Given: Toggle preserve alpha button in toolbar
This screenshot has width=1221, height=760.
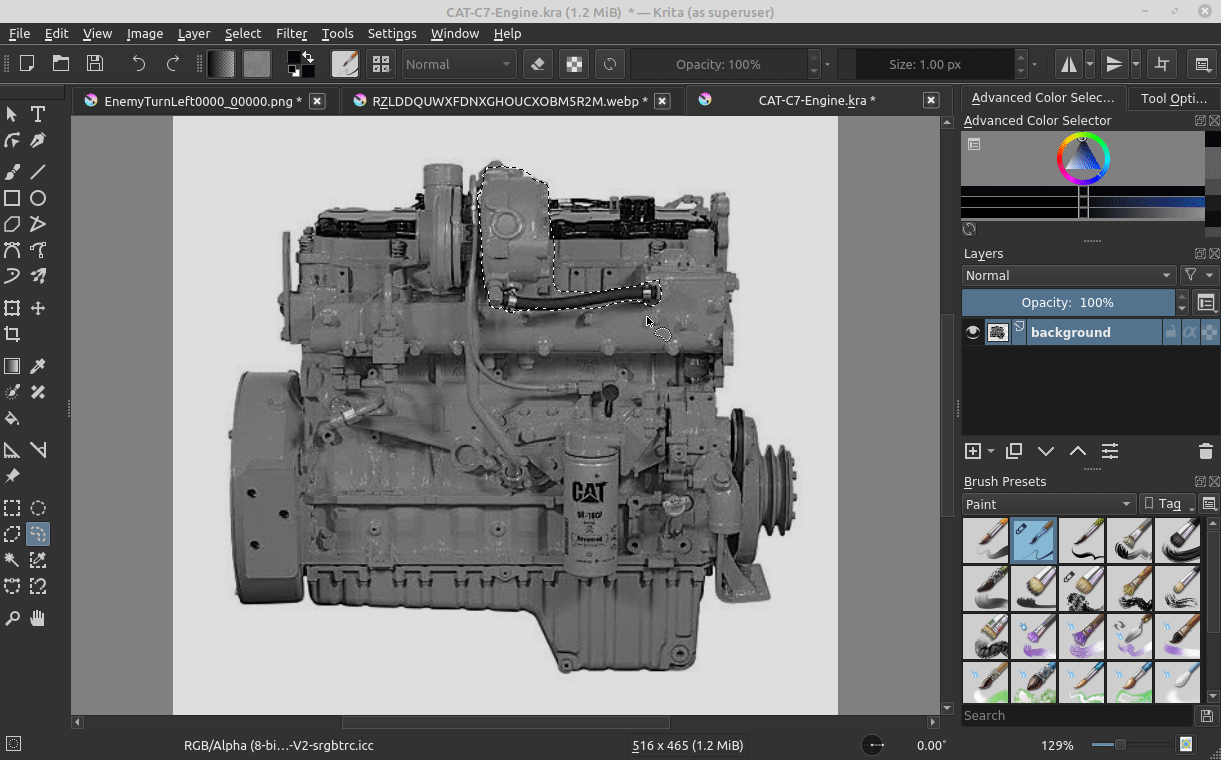Looking at the screenshot, I should [x=574, y=64].
